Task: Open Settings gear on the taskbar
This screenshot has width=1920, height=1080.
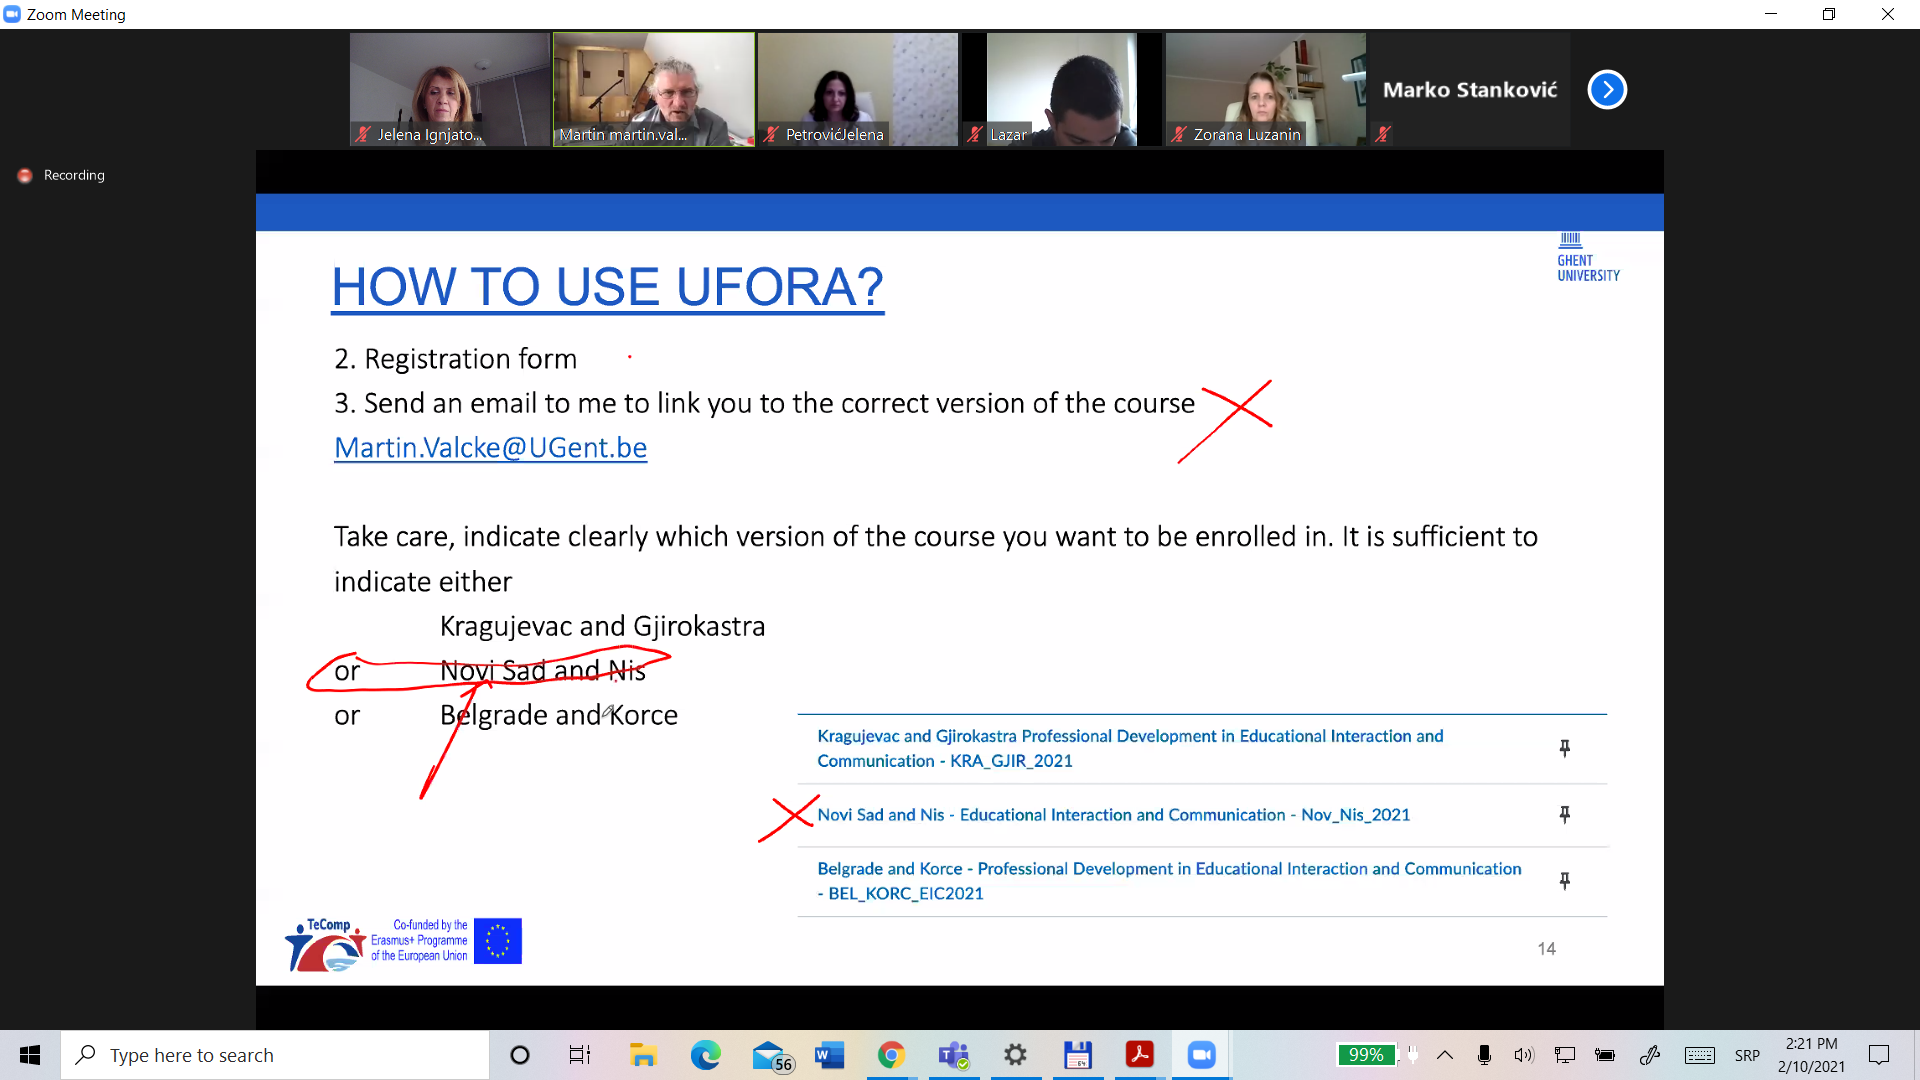Action: (x=1015, y=1055)
